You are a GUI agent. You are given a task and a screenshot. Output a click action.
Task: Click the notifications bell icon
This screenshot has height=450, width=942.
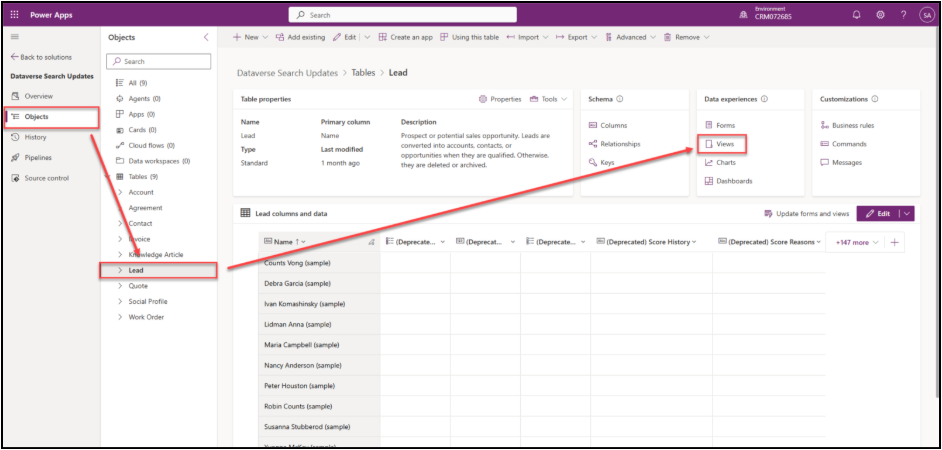856,15
